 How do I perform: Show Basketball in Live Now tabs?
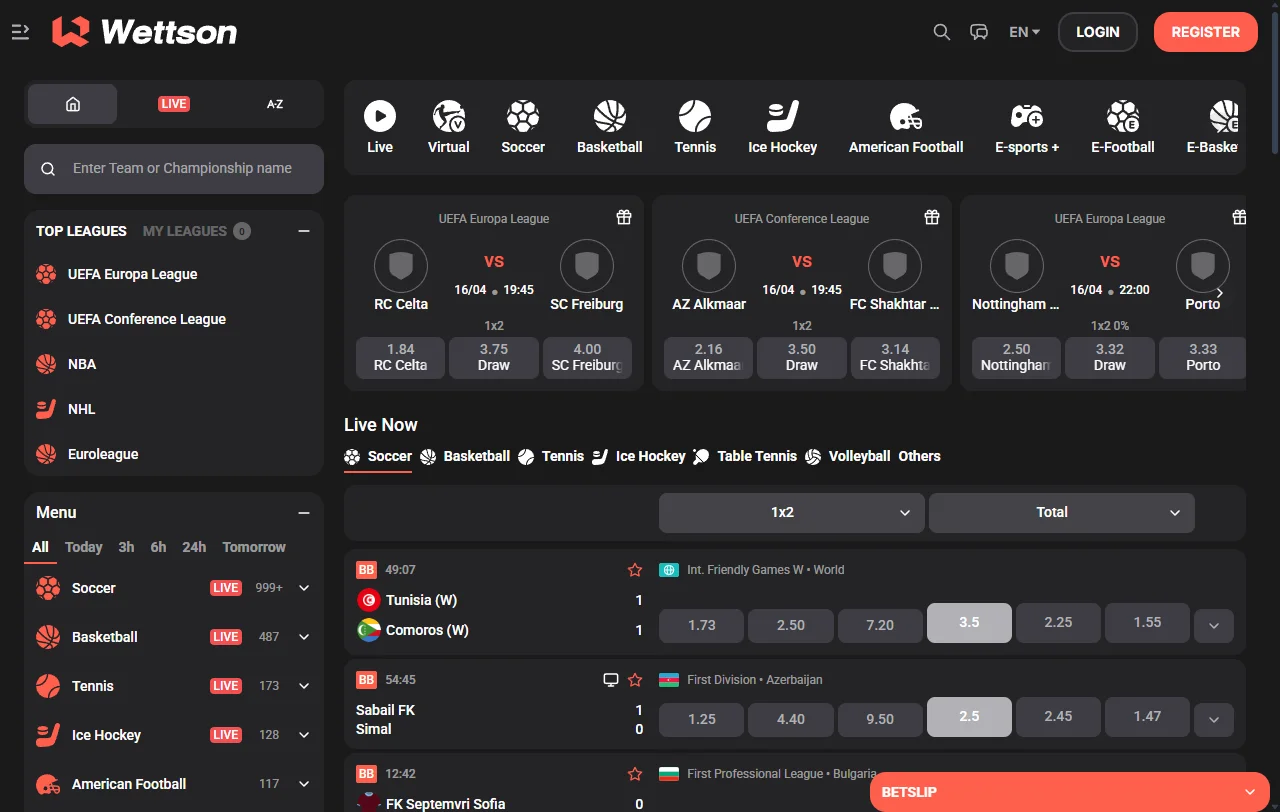465,456
